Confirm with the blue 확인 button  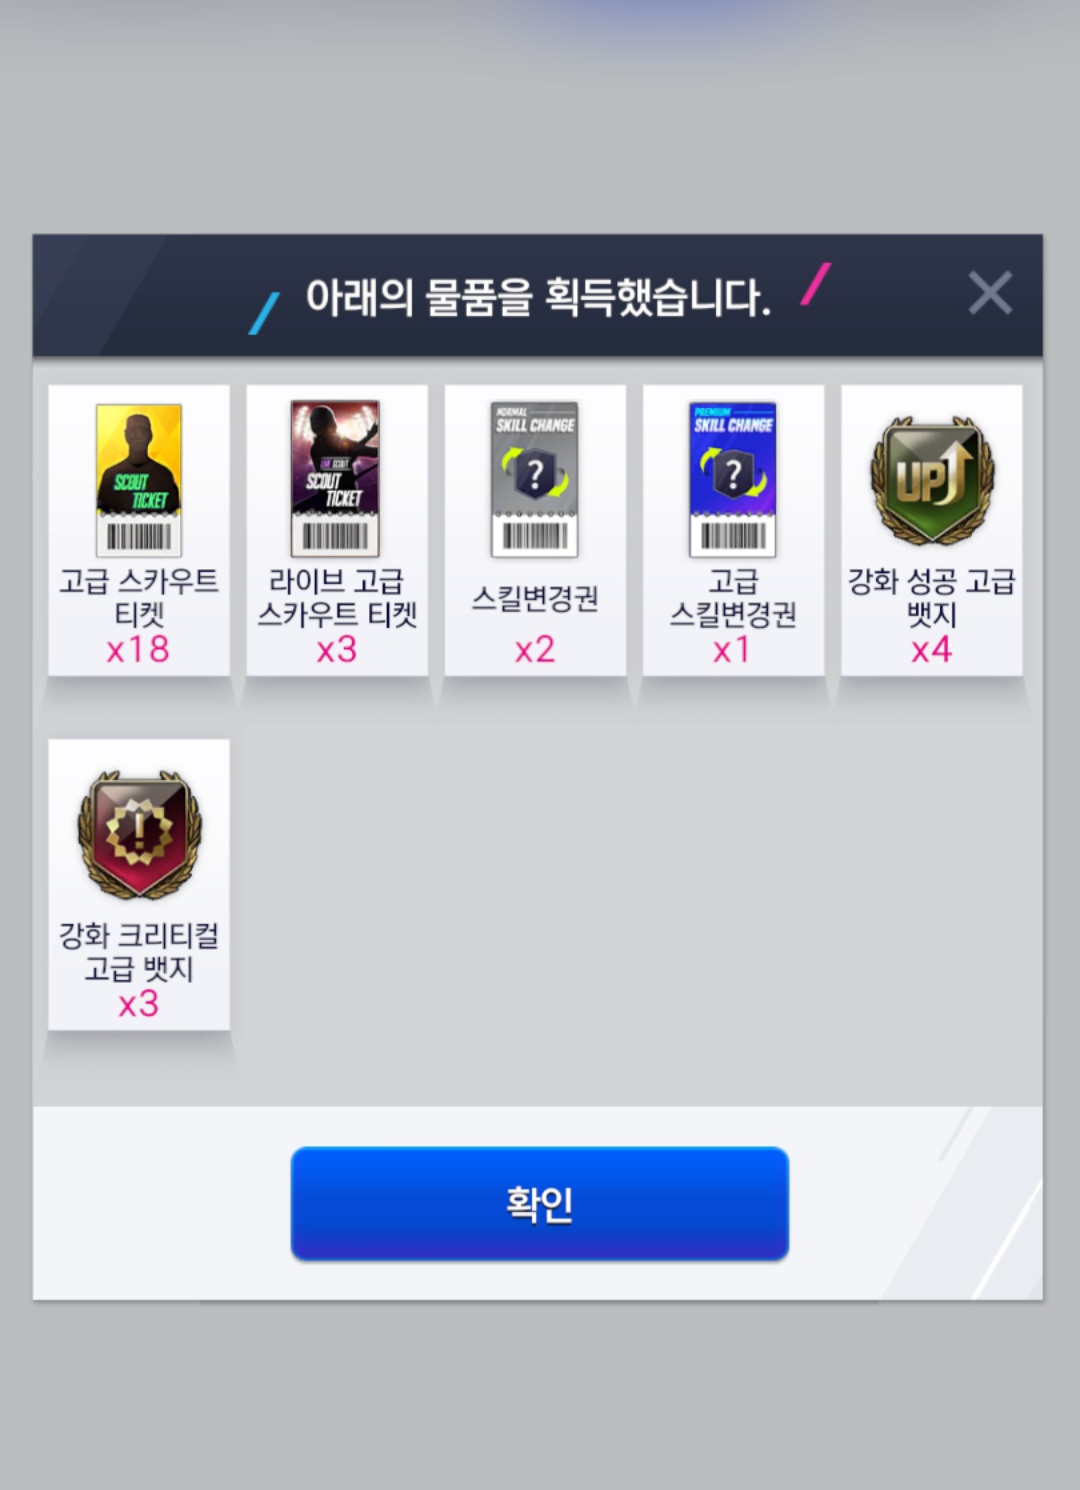pos(540,1203)
